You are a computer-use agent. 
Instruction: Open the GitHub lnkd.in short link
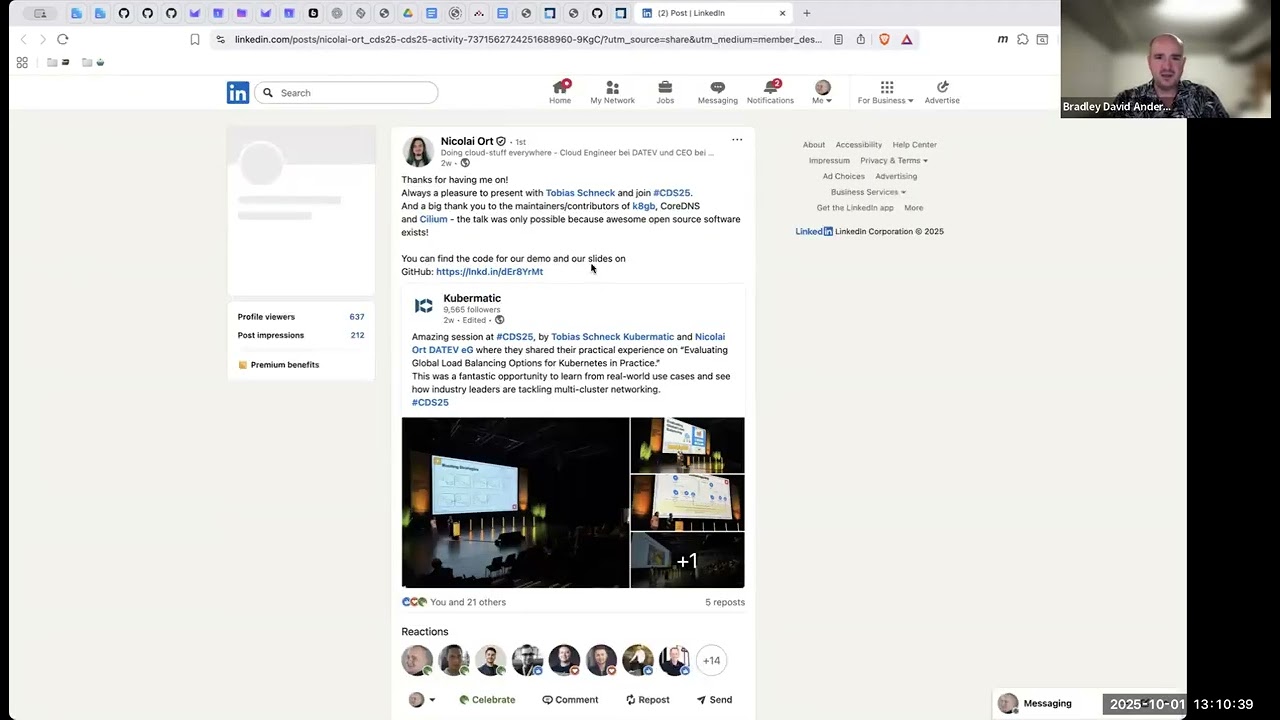tap(489, 272)
